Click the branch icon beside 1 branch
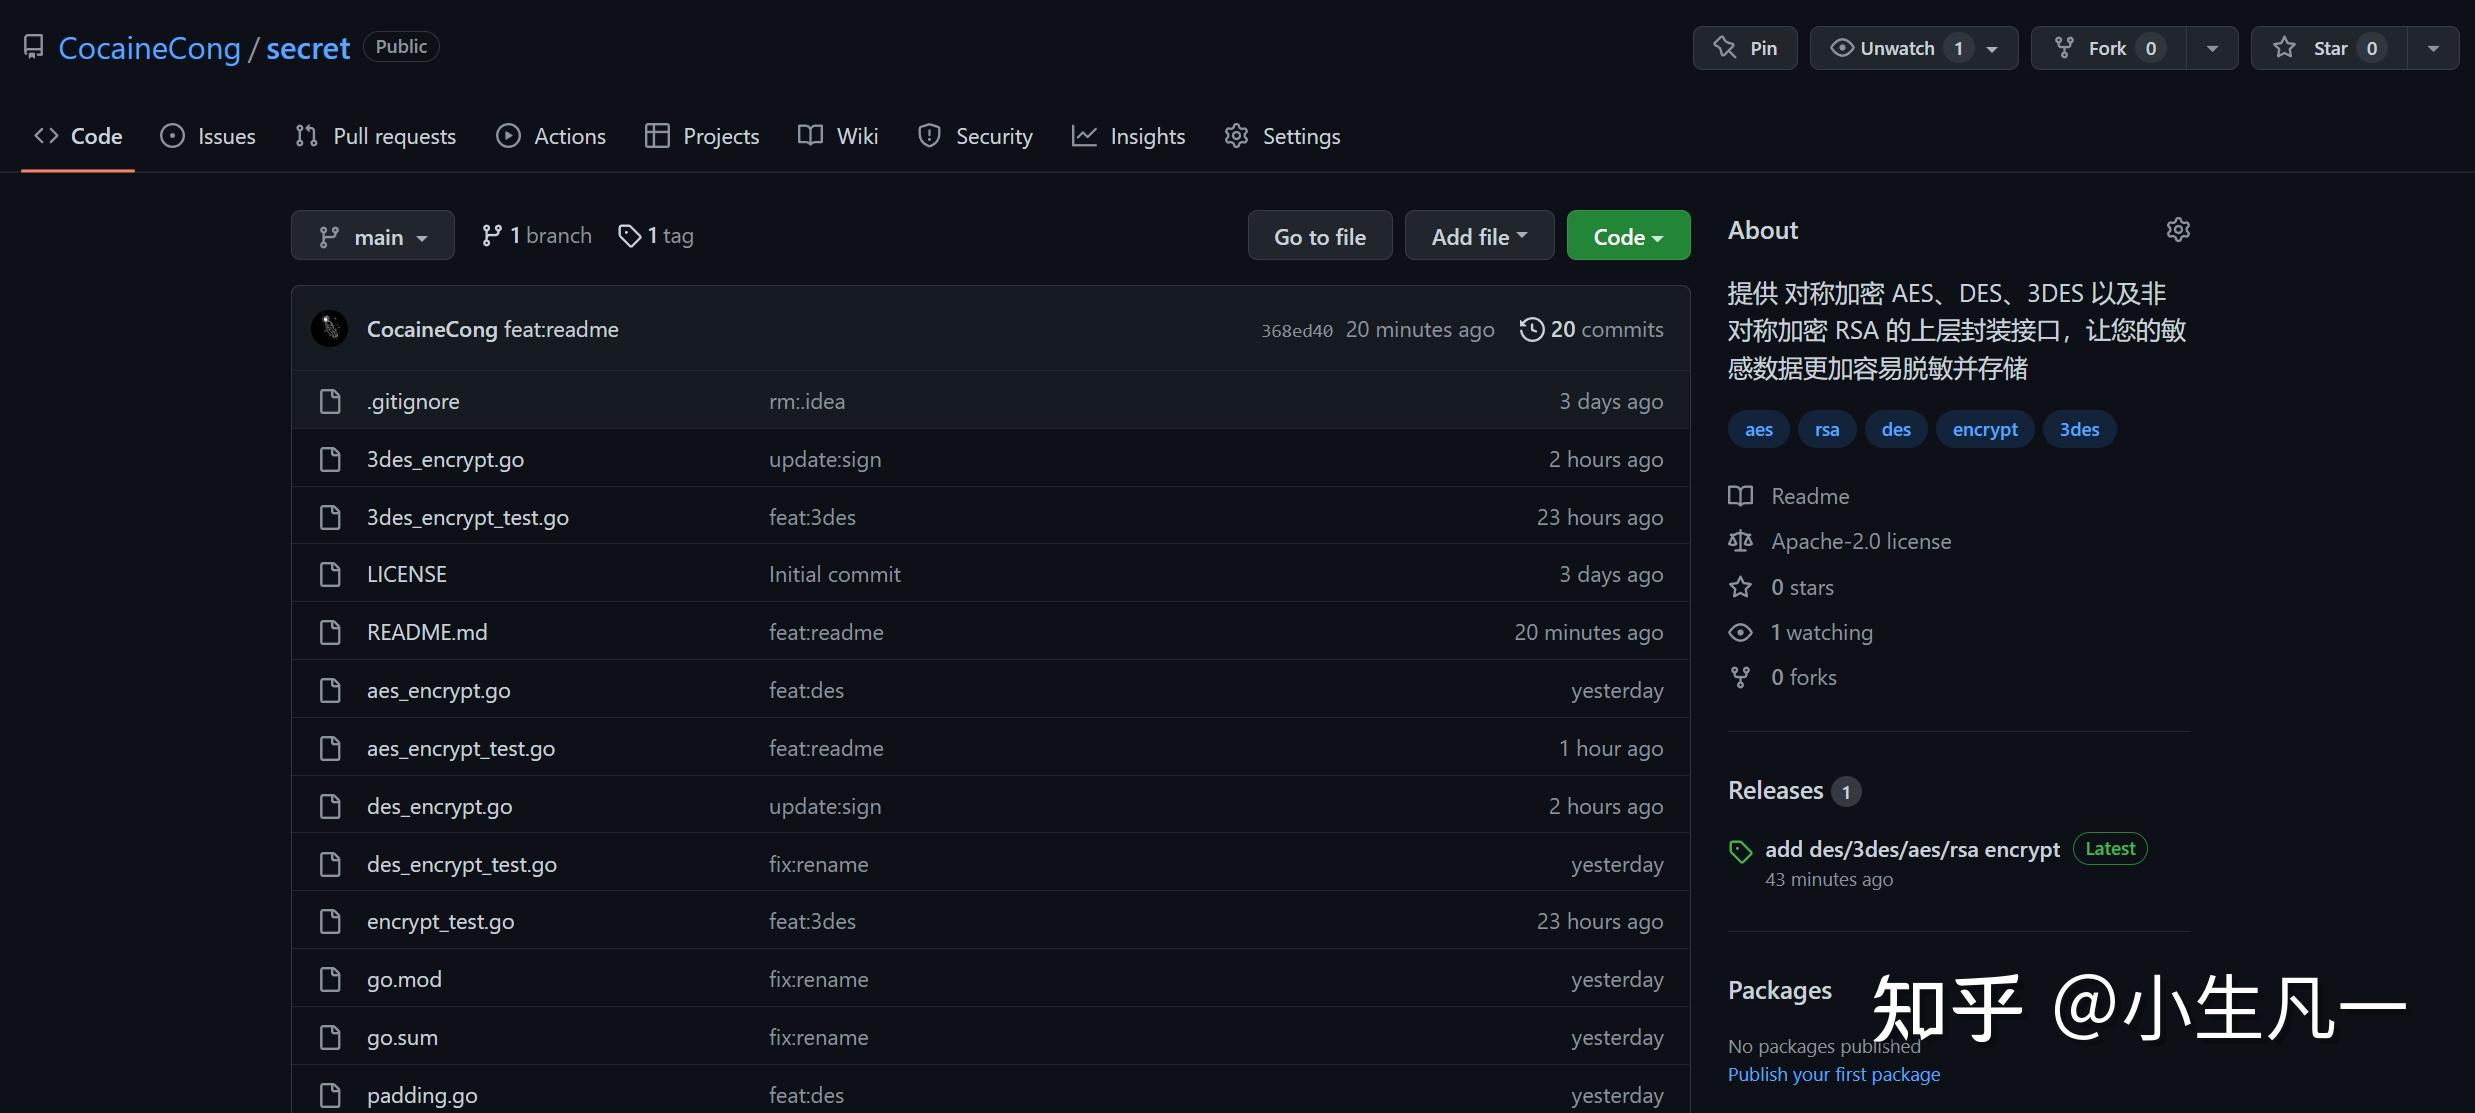The height and width of the screenshot is (1113, 2475). coord(491,236)
